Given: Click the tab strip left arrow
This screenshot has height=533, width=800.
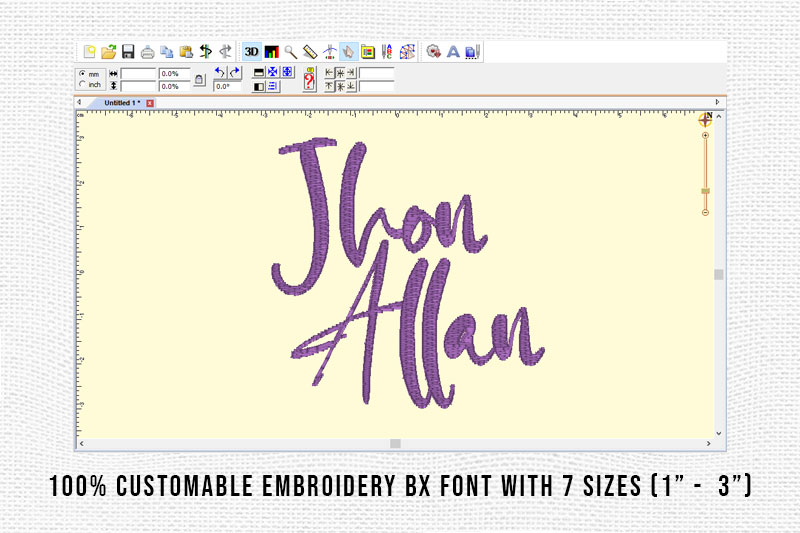Looking at the screenshot, I should coord(79,102).
